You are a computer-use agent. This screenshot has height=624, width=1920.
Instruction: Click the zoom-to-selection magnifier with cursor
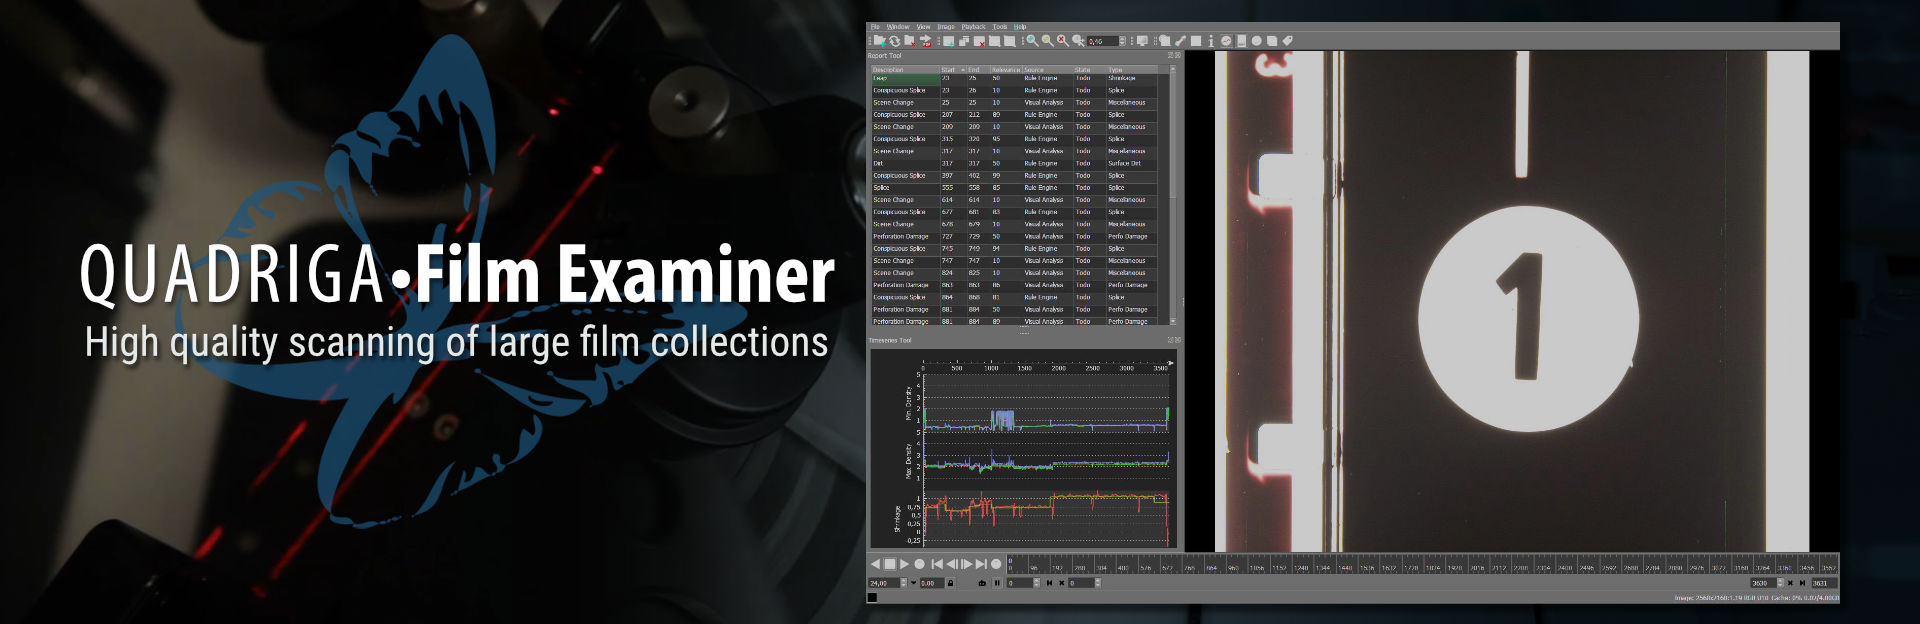tap(1078, 41)
